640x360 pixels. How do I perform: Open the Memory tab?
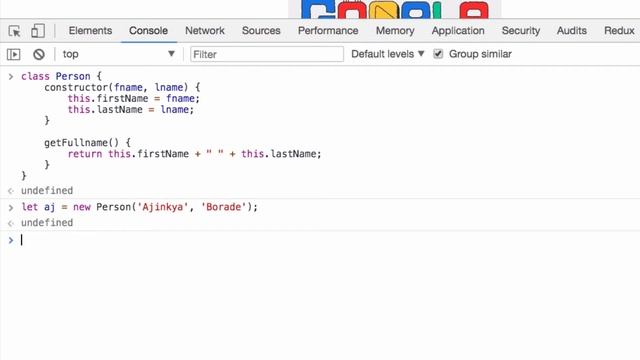395,31
